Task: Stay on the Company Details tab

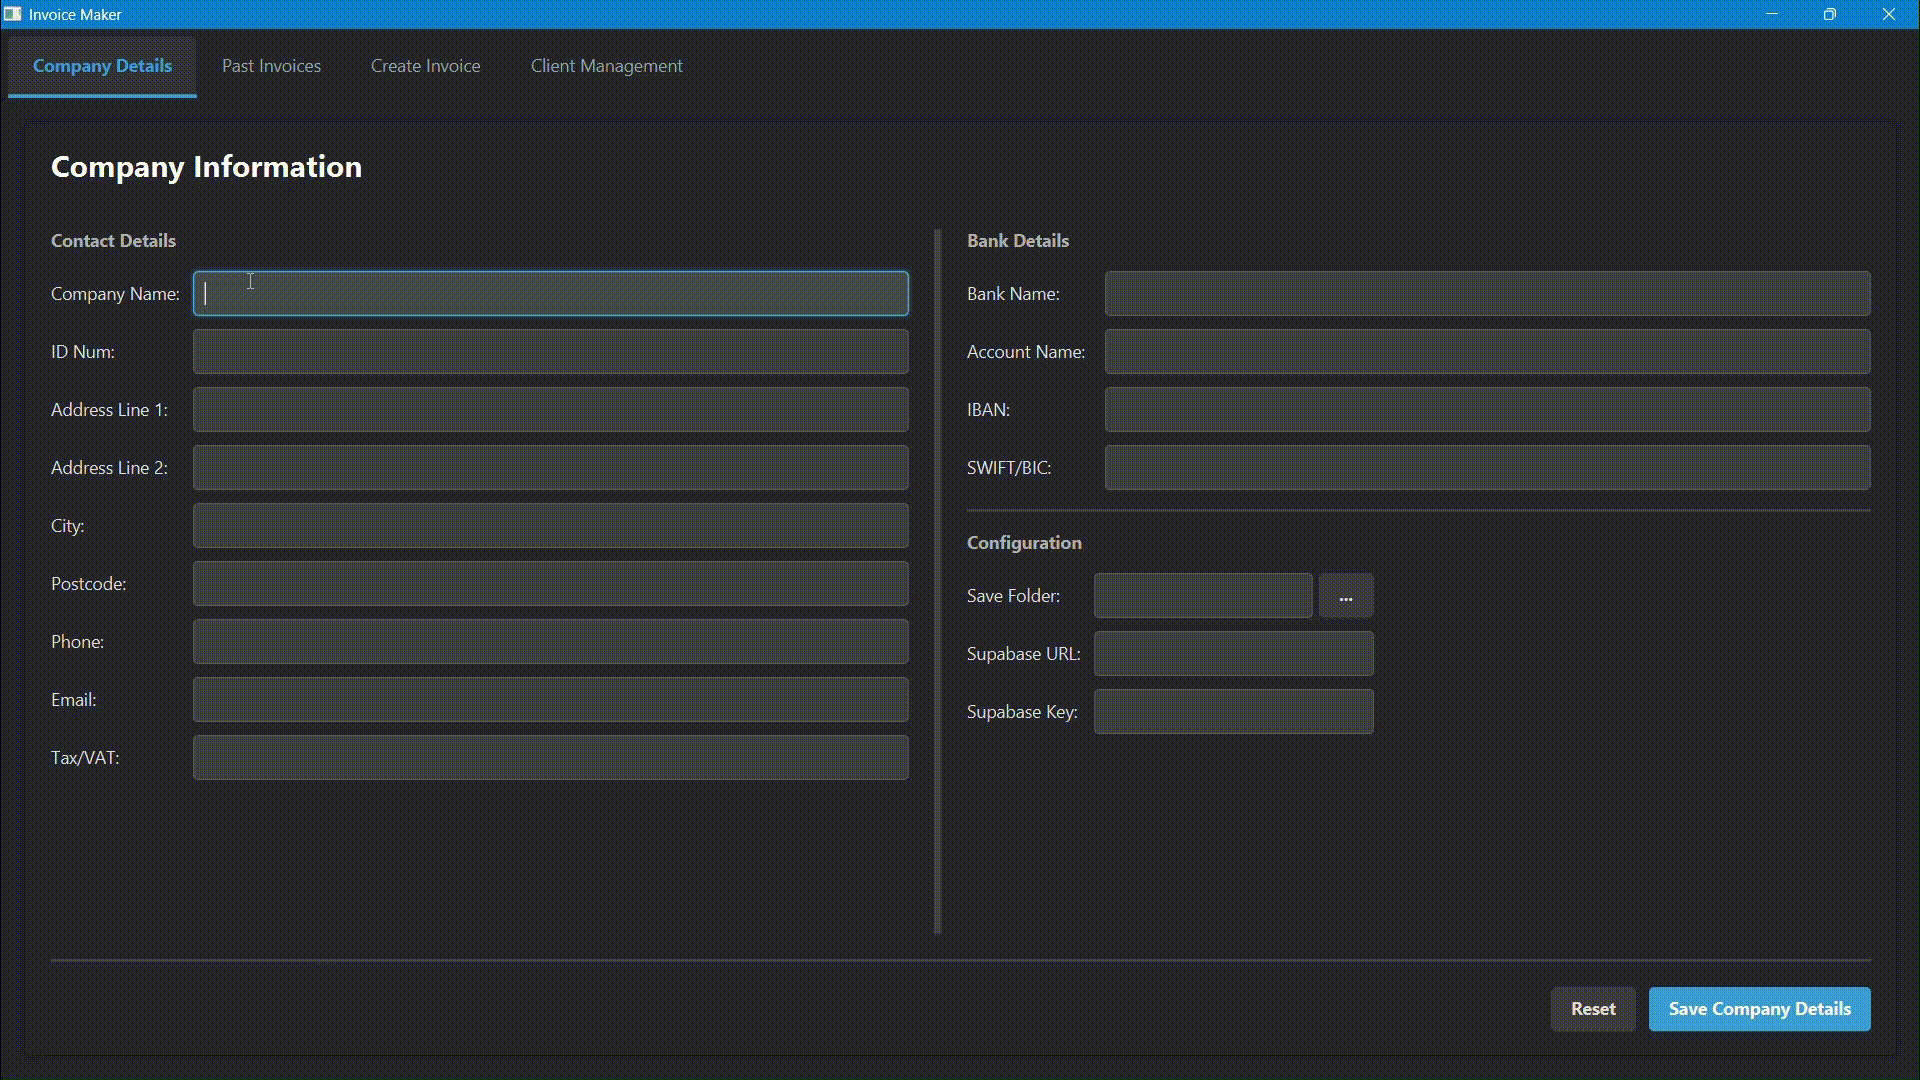Action: [x=101, y=66]
